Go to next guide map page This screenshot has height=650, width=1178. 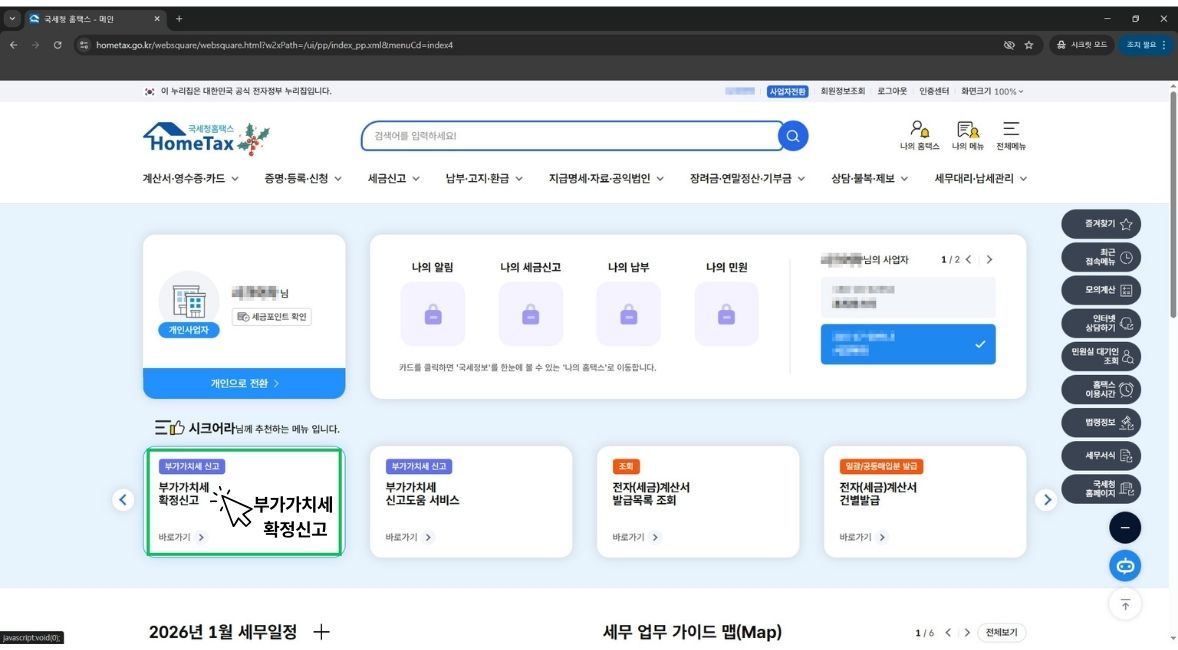pos(967,633)
